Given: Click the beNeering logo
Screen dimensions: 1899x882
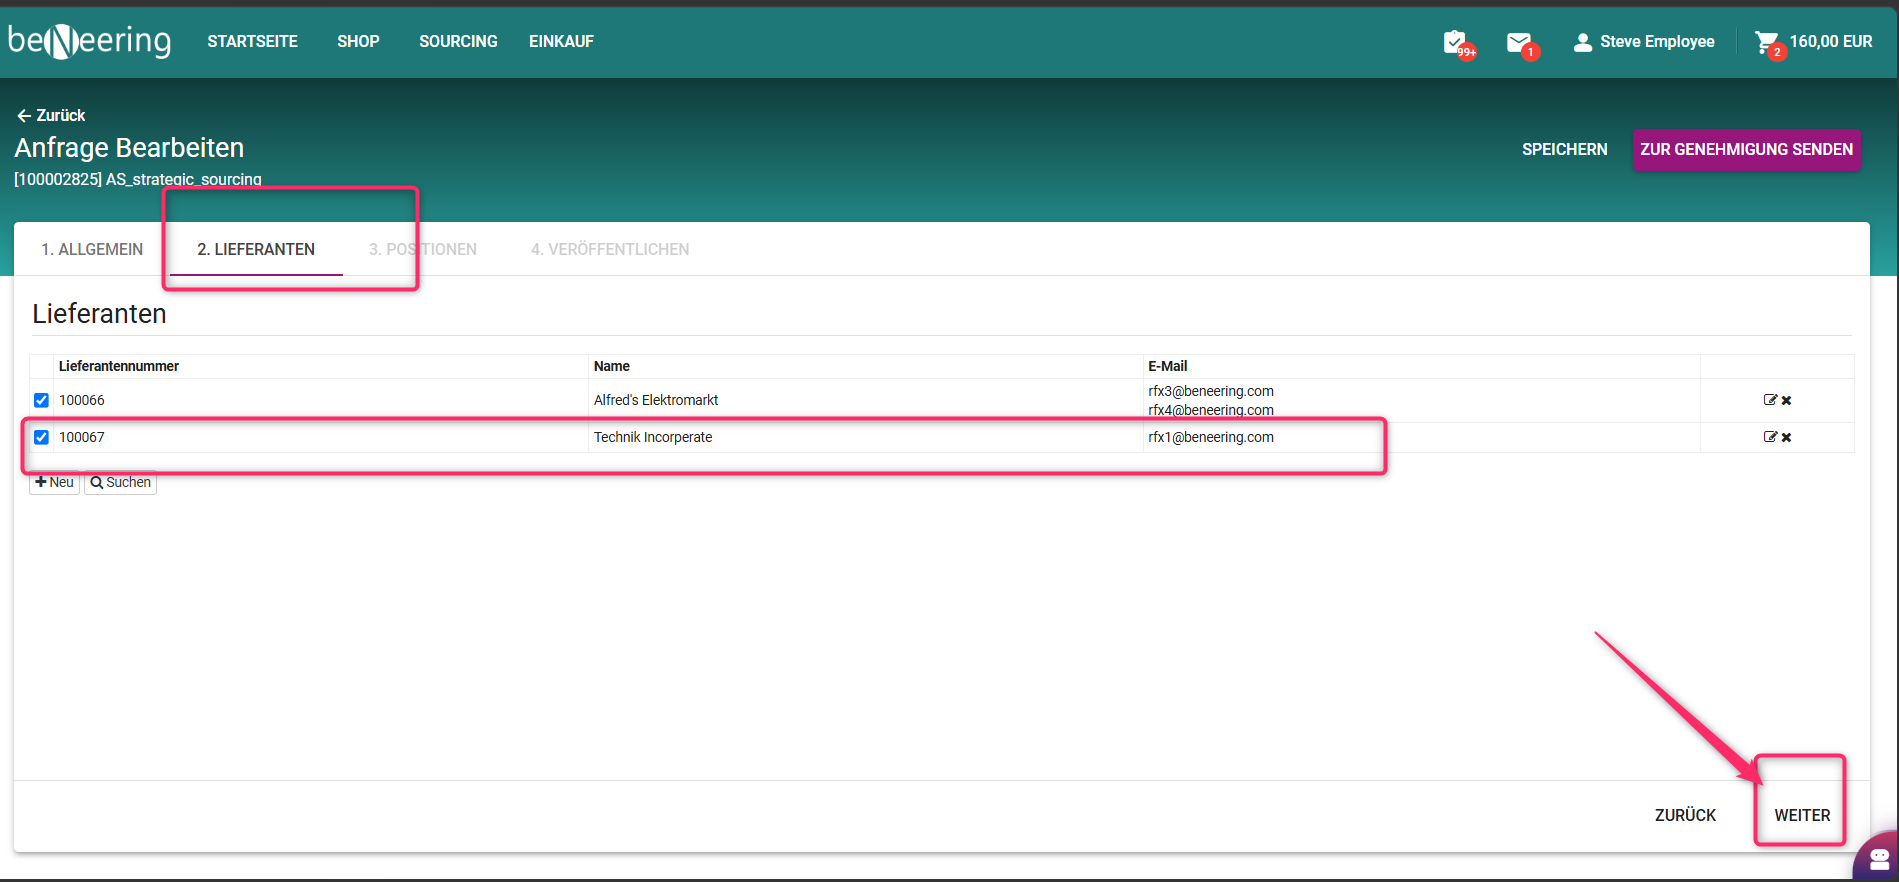Looking at the screenshot, I should tap(90, 41).
